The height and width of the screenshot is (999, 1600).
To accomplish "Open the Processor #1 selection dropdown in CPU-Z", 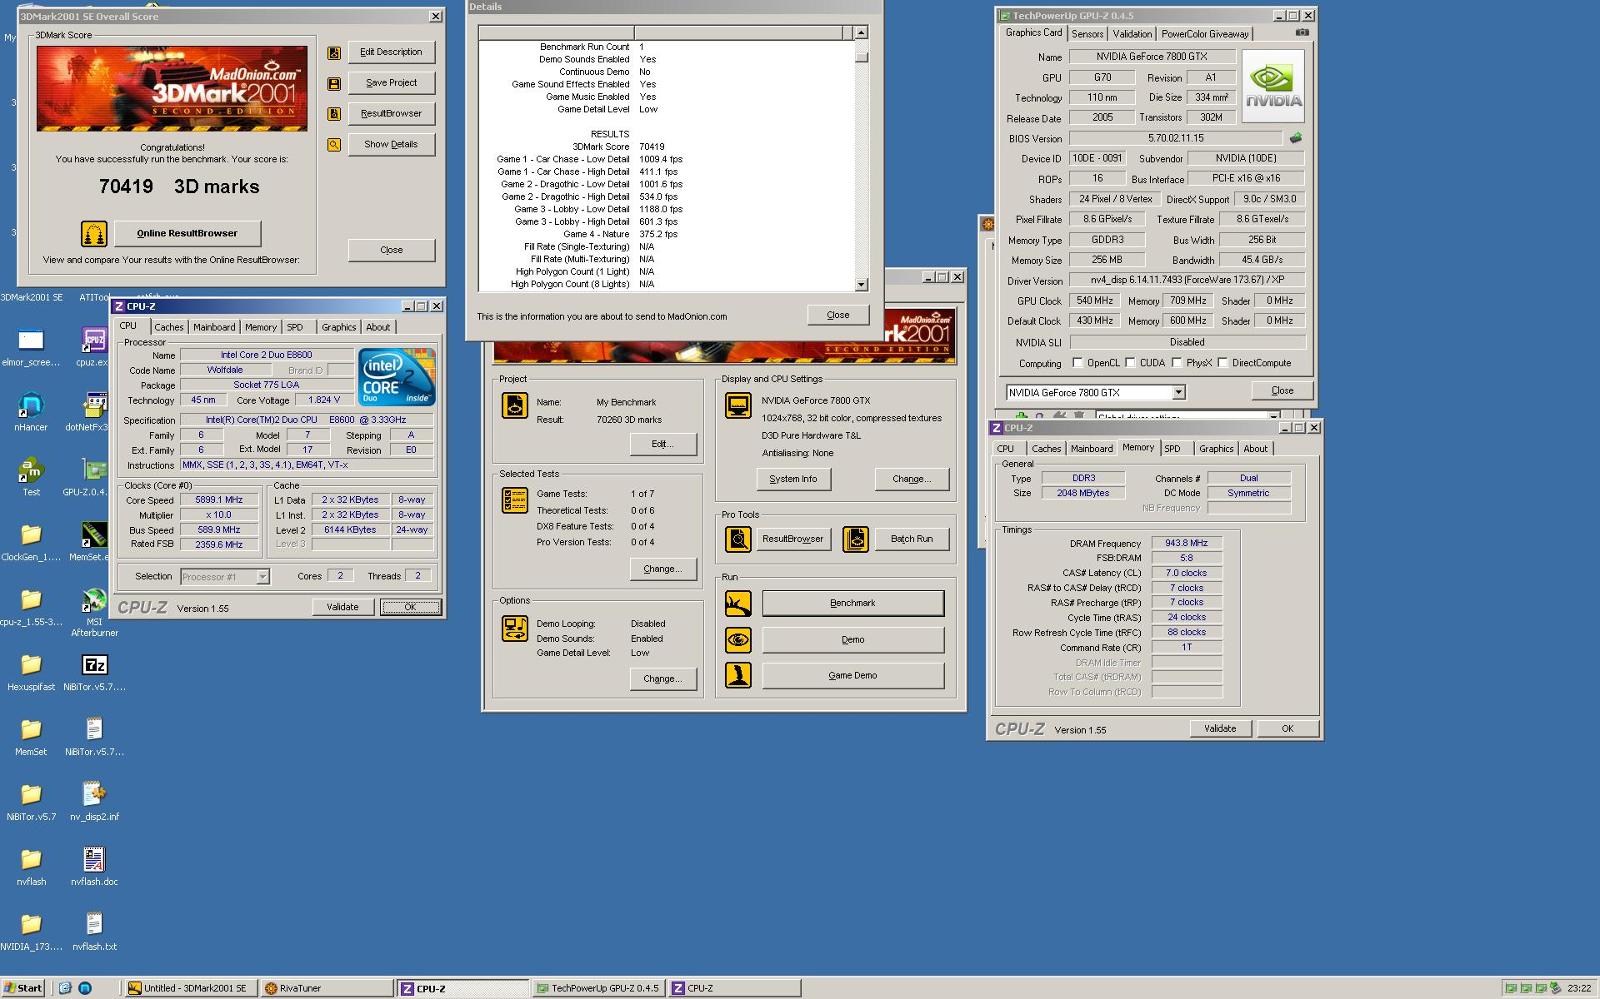I will point(262,577).
